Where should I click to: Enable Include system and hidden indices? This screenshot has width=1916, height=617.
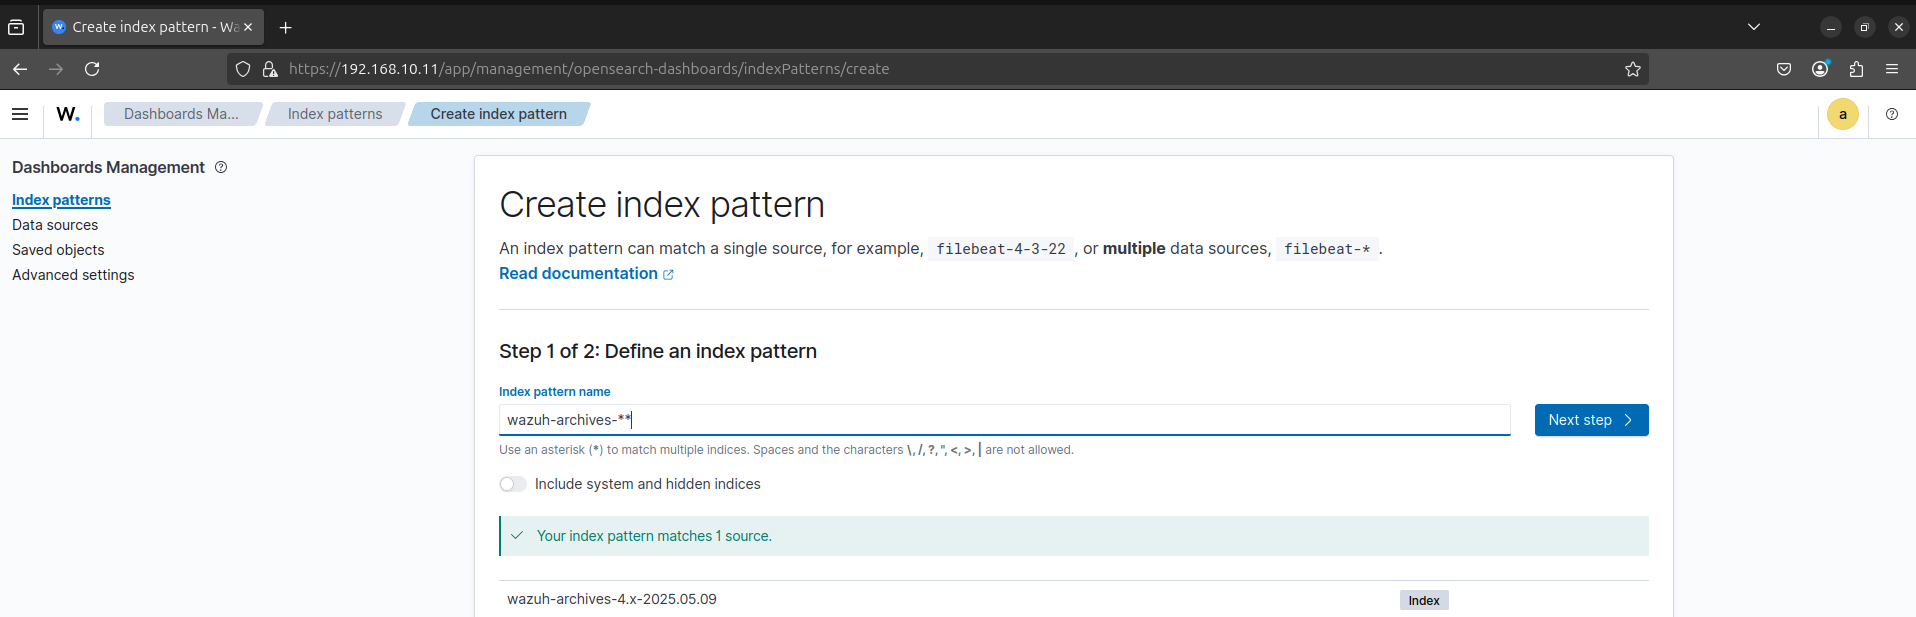[x=513, y=484]
